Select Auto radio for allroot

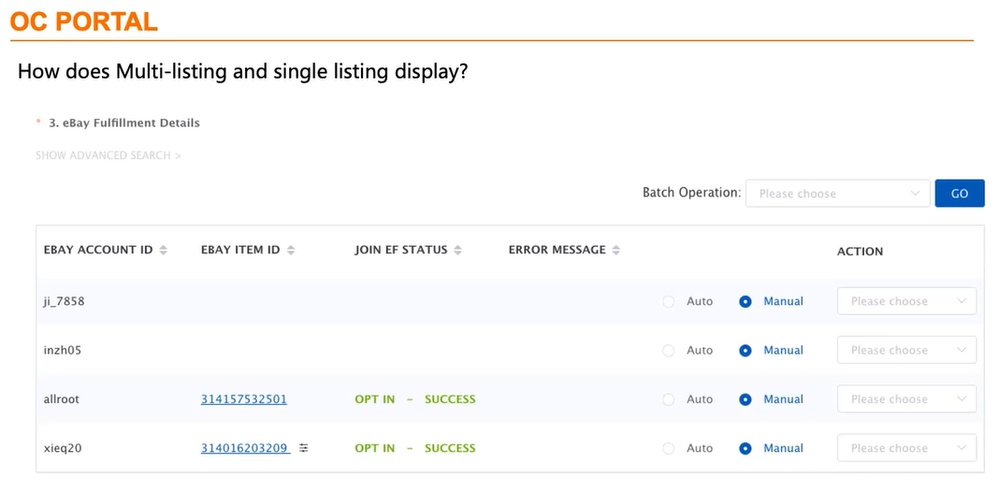pyautogui.click(x=668, y=399)
